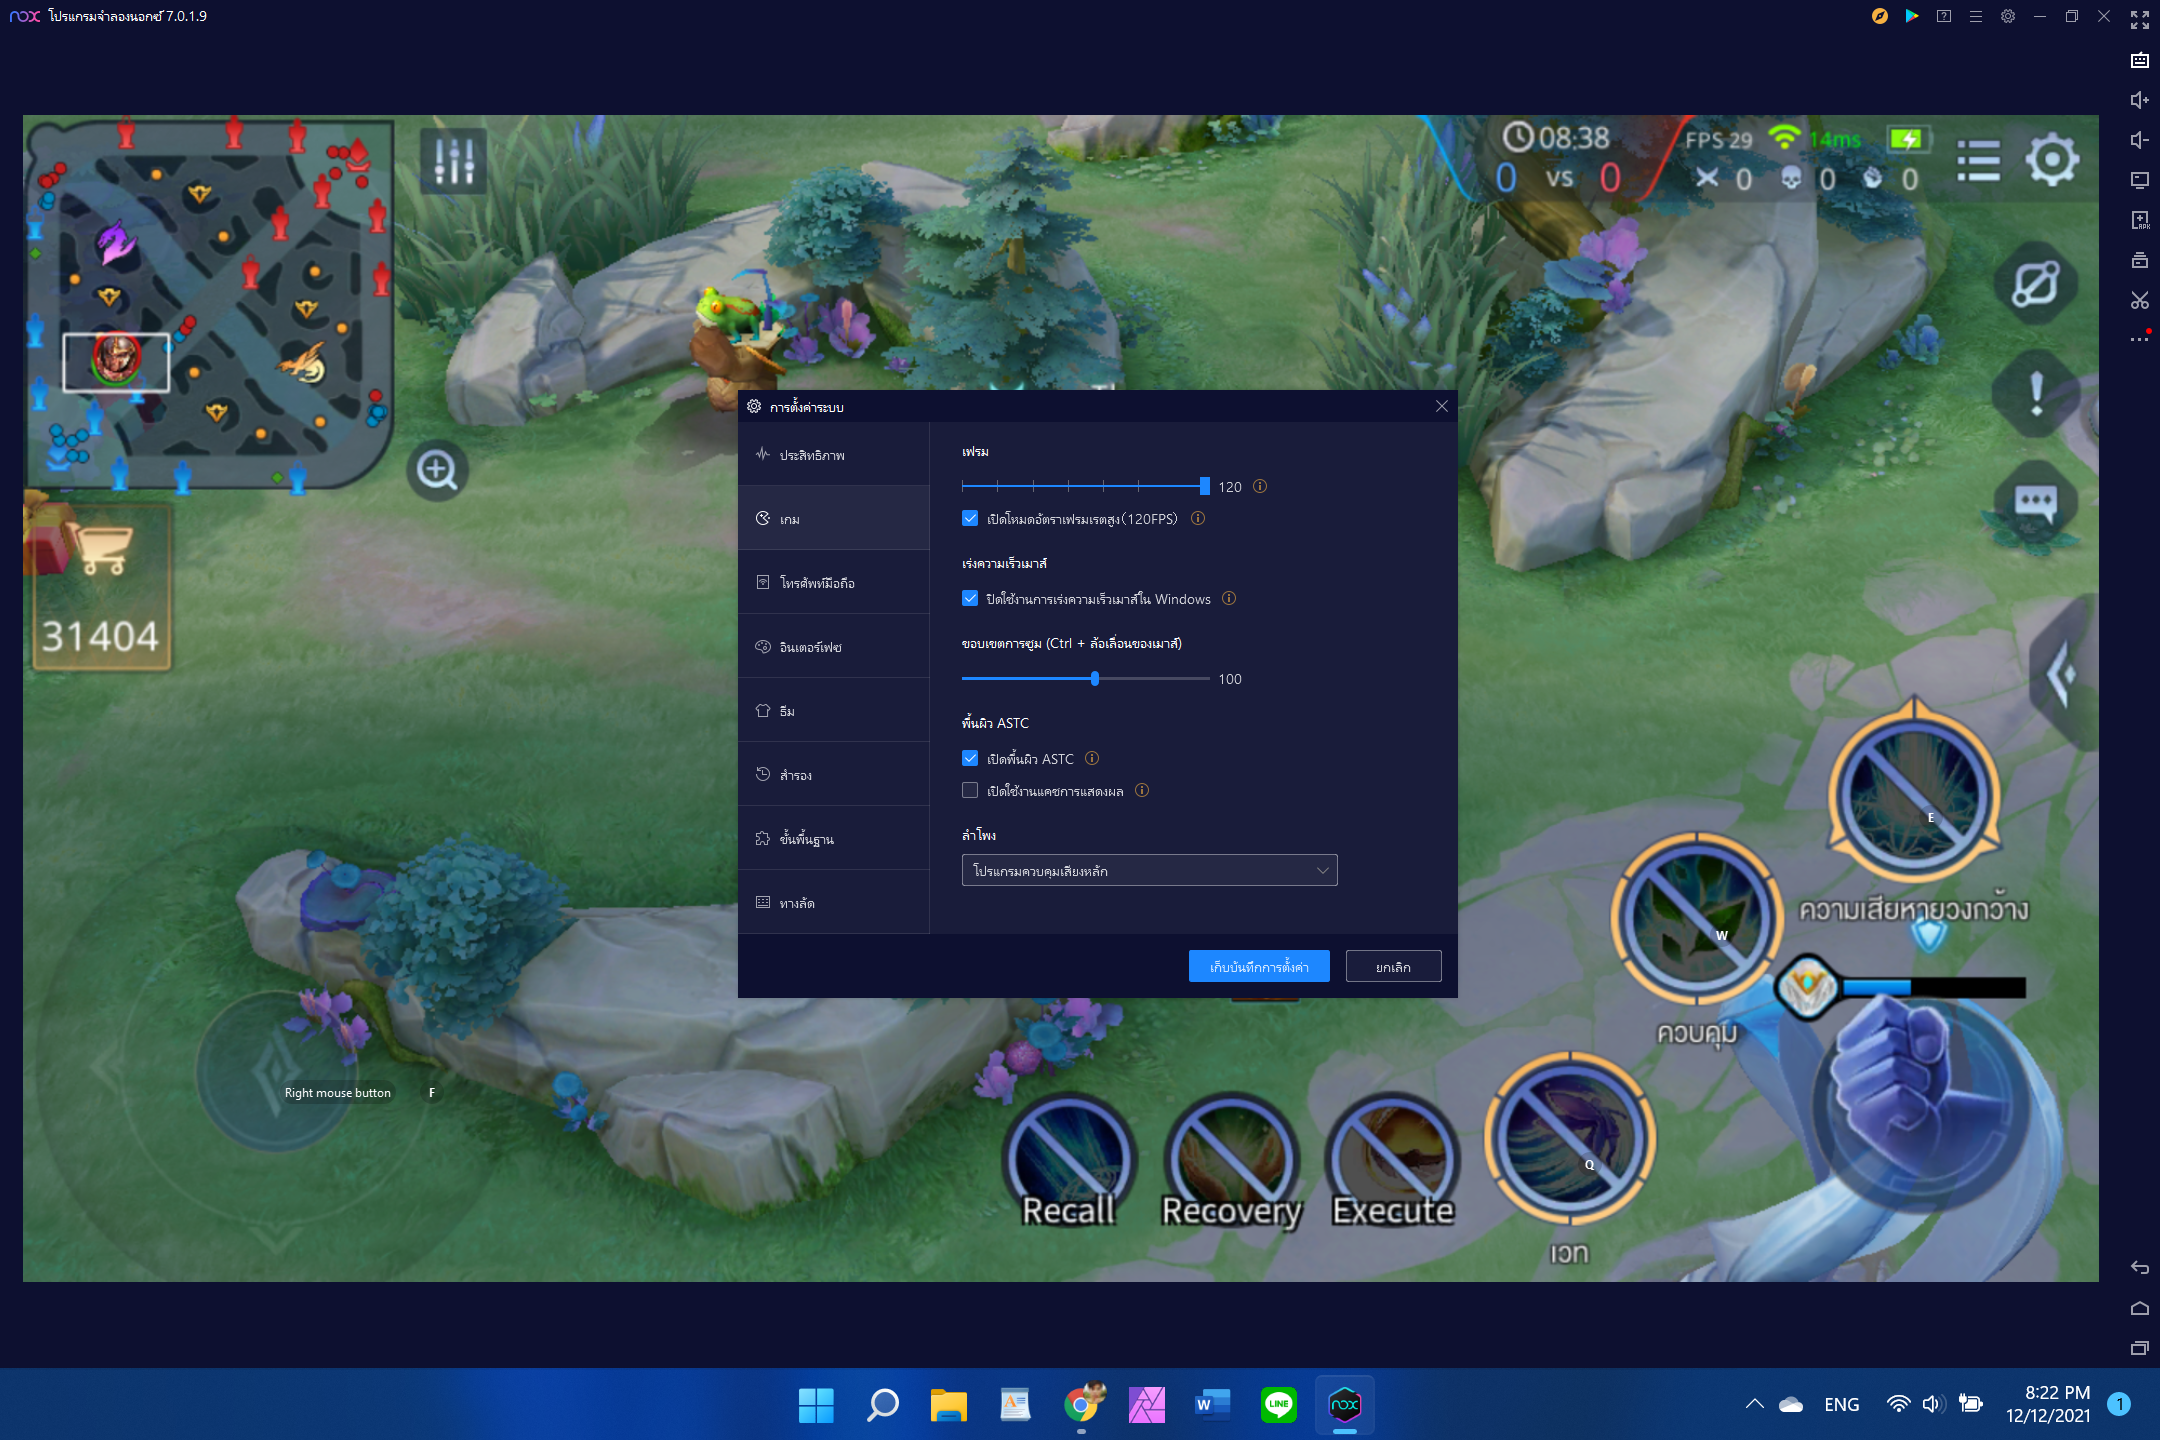Show hidden system tray icons chevron

(1754, 1404)
